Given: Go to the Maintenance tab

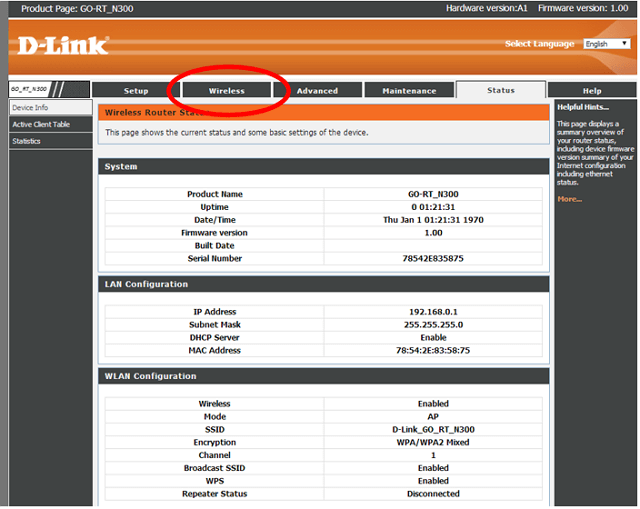Looking at the screenshot, I should 409,91.
